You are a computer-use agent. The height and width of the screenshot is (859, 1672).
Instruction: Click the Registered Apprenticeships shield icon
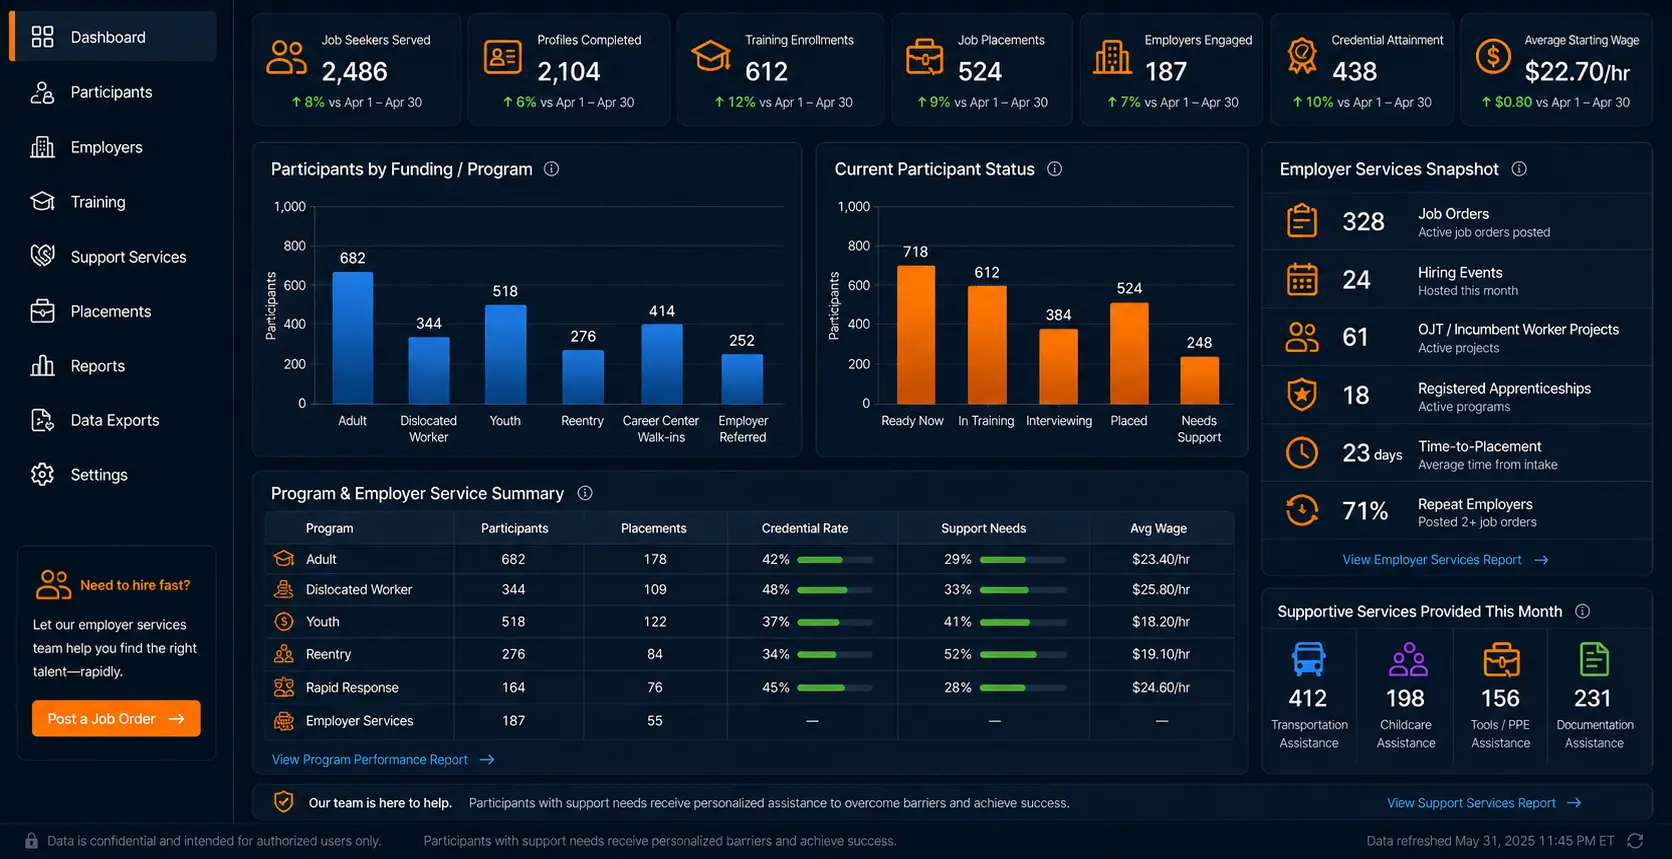[x=1301, y=395]
